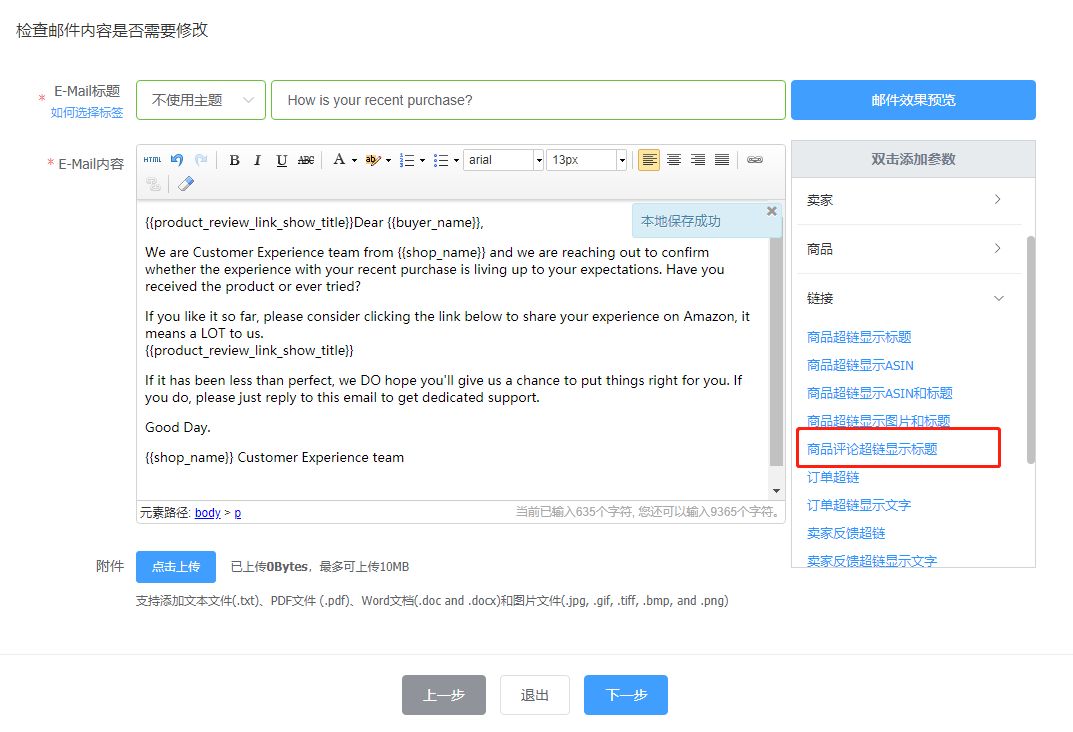The width and height of the screenshot is (1073, 732).
Task: Justify the text alignment
Action: (x=722, y=160)
